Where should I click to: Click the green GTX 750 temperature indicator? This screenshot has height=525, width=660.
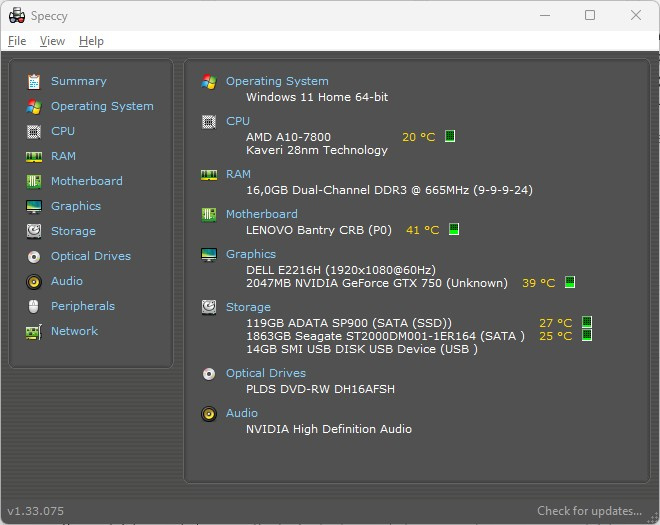point(570,282)
